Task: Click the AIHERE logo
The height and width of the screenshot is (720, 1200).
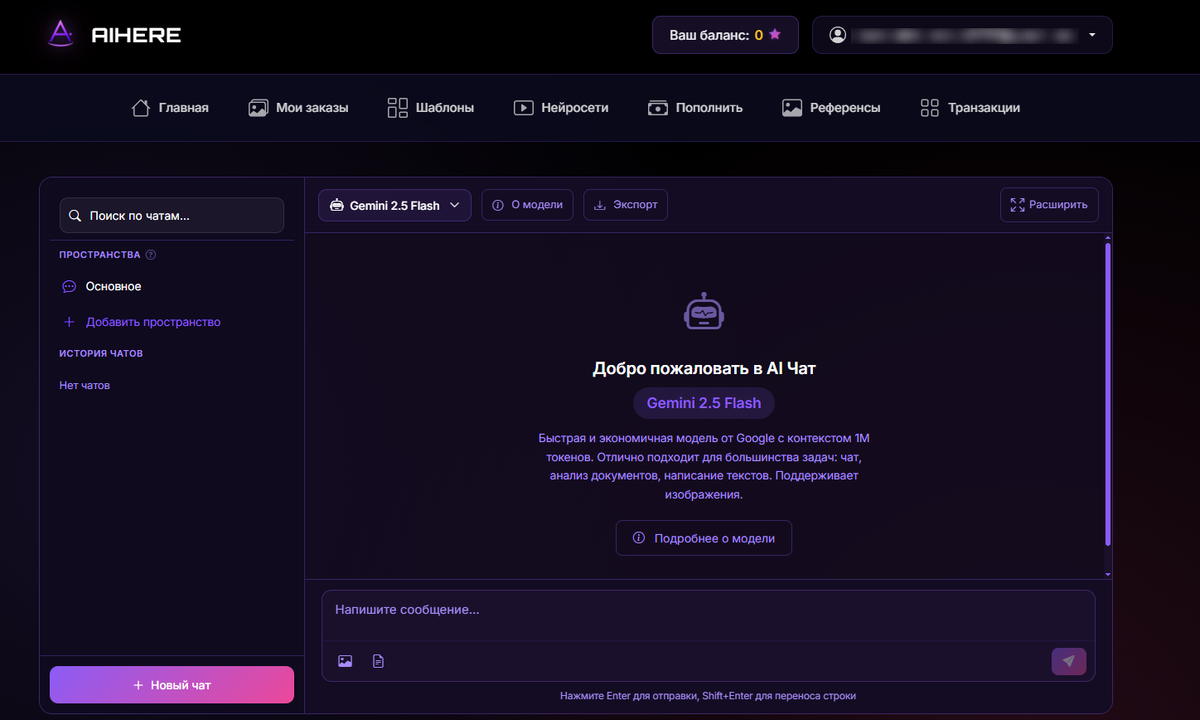Action: (114, 34)
